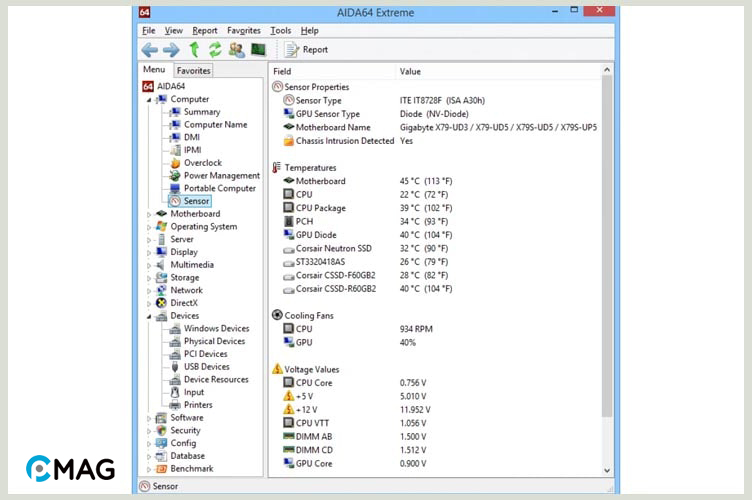Click the Config tree icon
The width and height of the screenshot is (752, 500).
[x=162, y=443]
